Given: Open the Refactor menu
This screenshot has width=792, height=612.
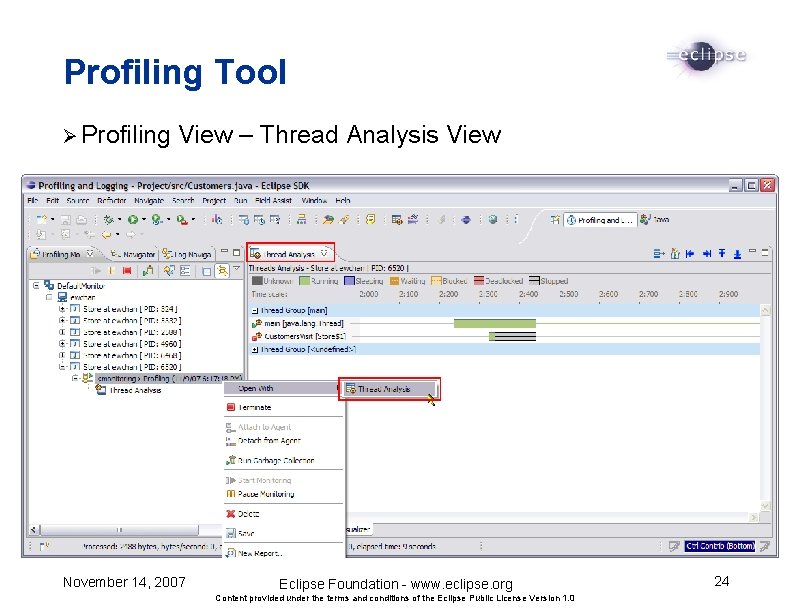Looking at the screenshot, I should (112, 200).
